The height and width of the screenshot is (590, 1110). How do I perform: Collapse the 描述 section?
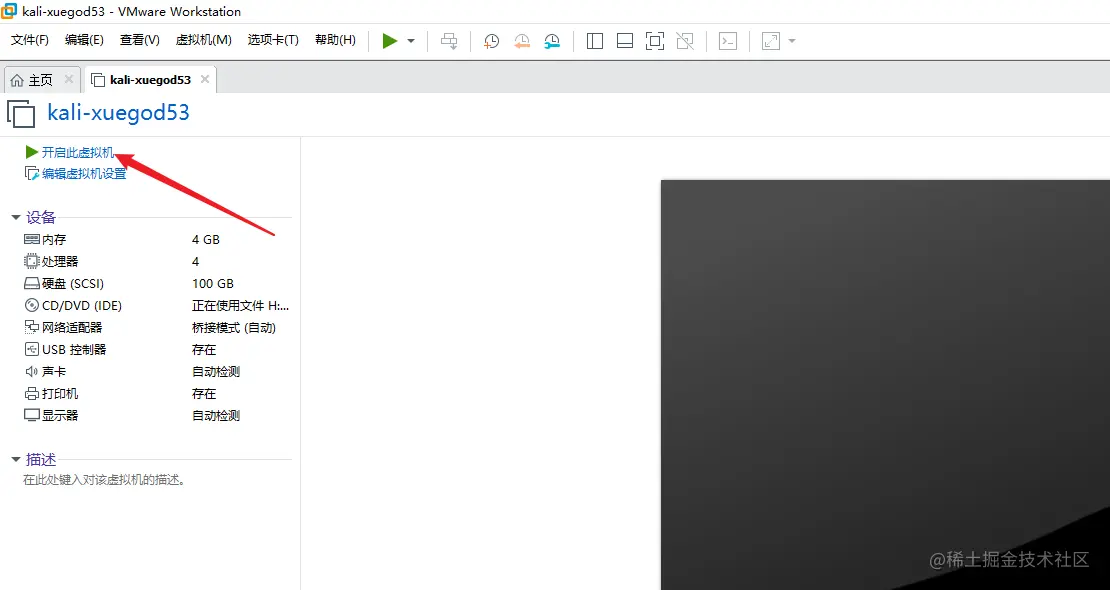16,460
